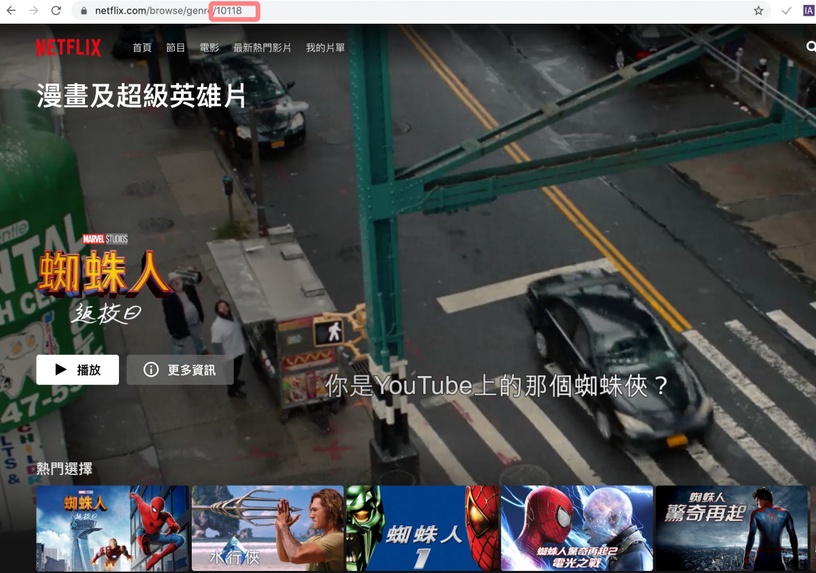
Task: Open the 電影 menu item
Action: pos(209,48)
